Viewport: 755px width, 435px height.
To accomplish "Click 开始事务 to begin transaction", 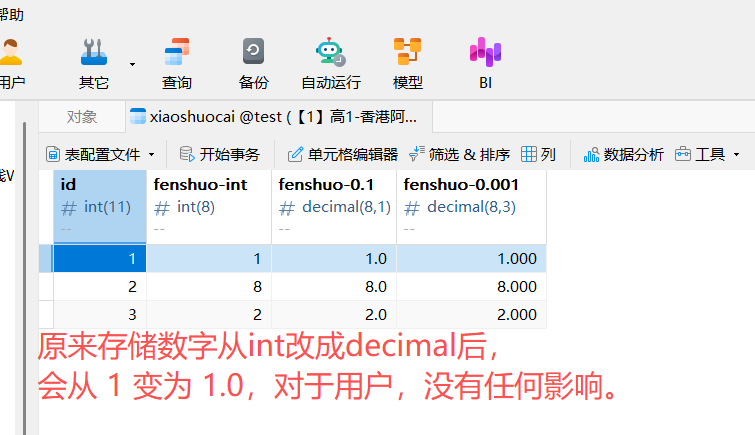I will [x=220, y=155].
